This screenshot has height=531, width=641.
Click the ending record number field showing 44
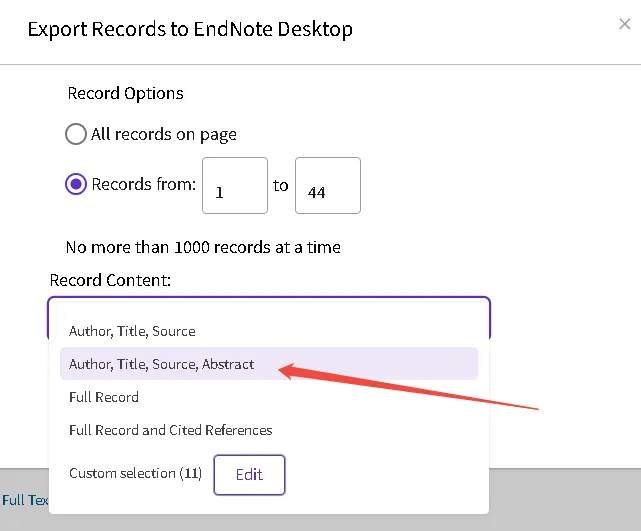click(x=328, y=186)
